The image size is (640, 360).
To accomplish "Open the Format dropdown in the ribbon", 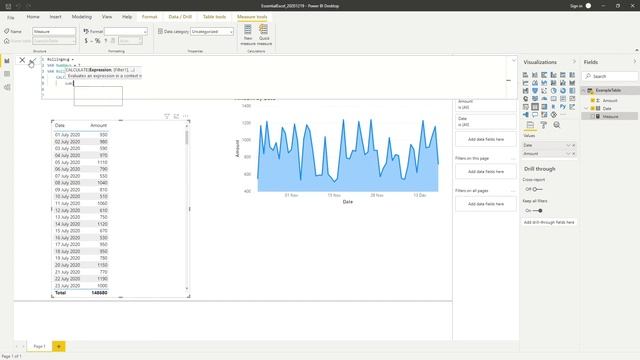I will [126, 31].
